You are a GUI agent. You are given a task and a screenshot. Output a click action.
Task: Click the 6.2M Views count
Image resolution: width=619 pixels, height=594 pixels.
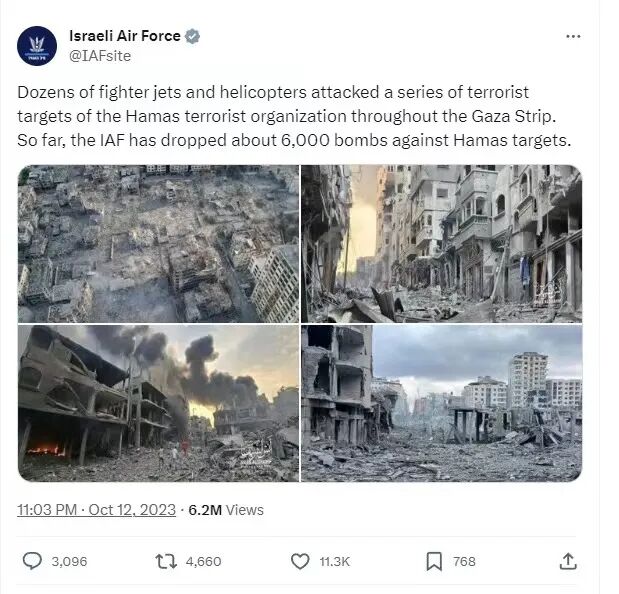226,510
